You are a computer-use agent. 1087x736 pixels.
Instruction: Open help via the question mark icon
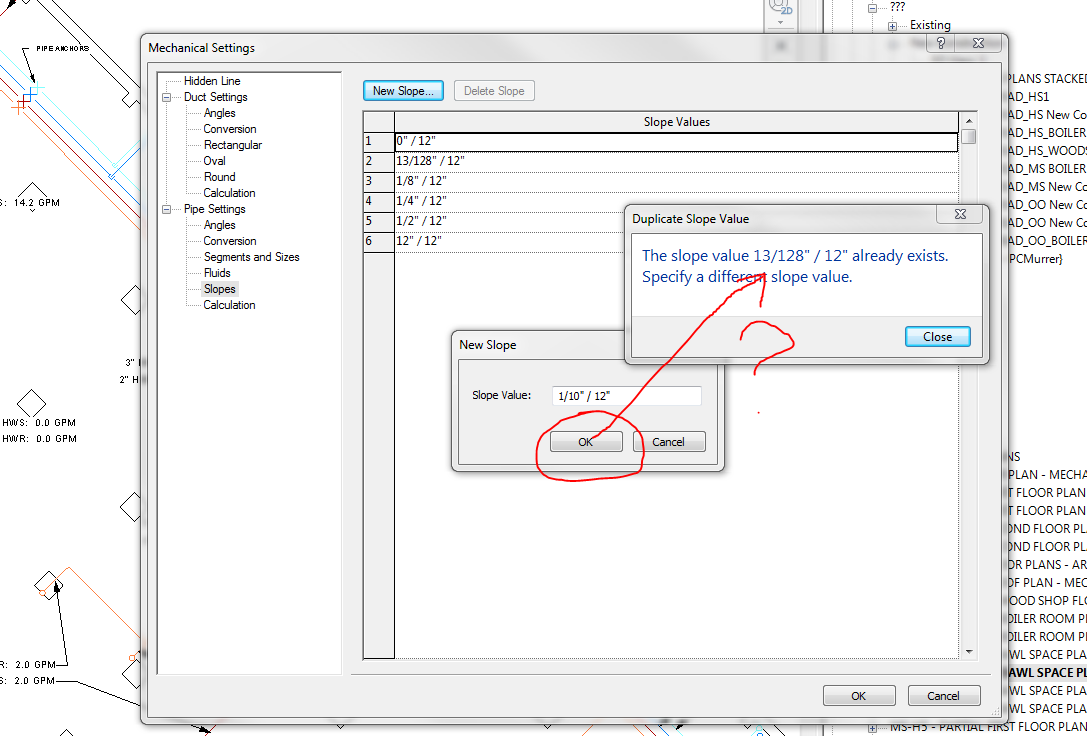coord(940,43)
